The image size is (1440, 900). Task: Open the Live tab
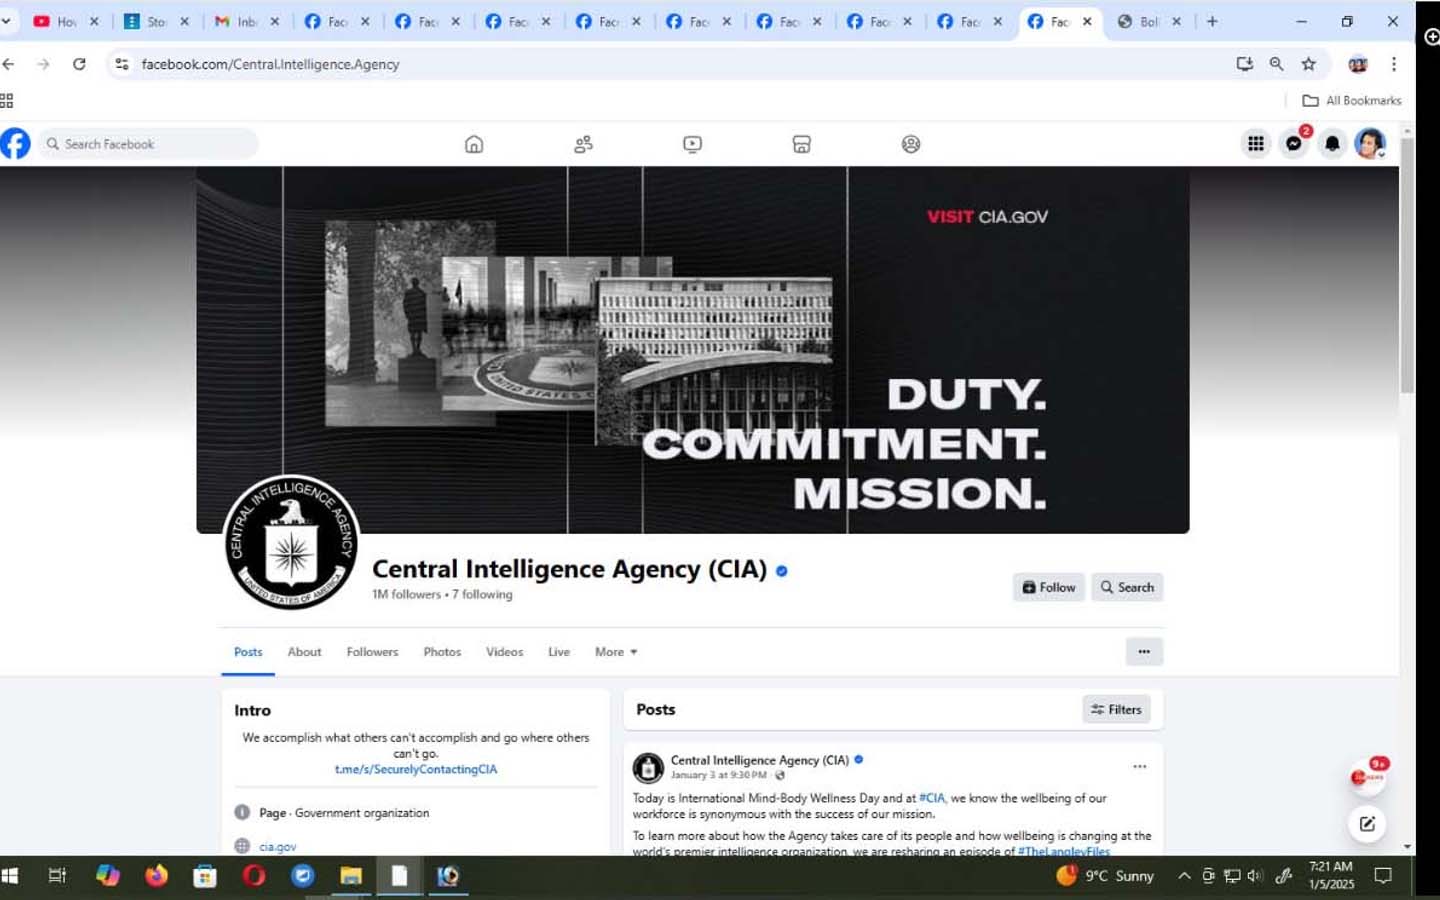558,652
